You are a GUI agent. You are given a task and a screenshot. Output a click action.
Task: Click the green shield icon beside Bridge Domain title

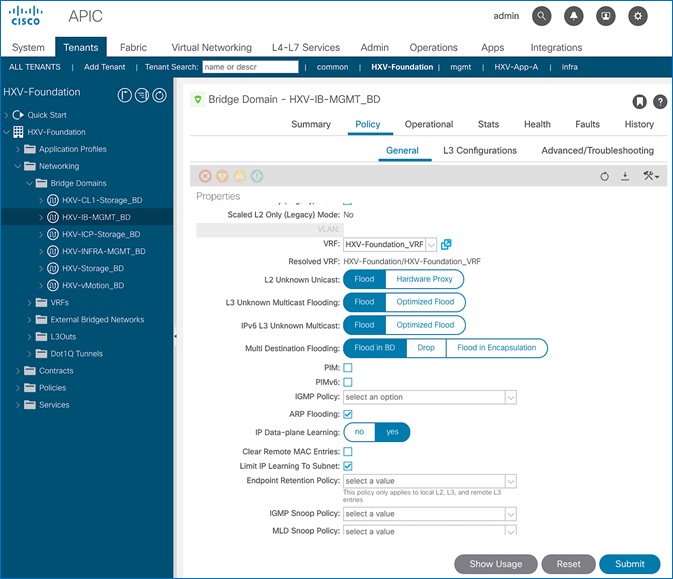197,100
